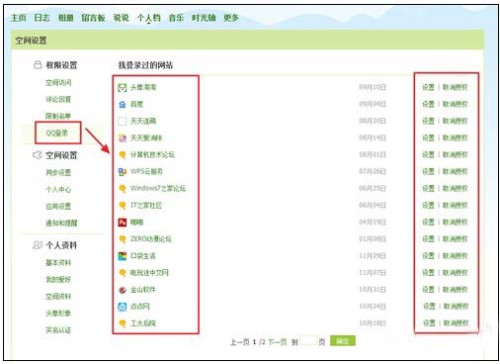Click the lock icon beside 权限设置

click(x=38, y=64)
